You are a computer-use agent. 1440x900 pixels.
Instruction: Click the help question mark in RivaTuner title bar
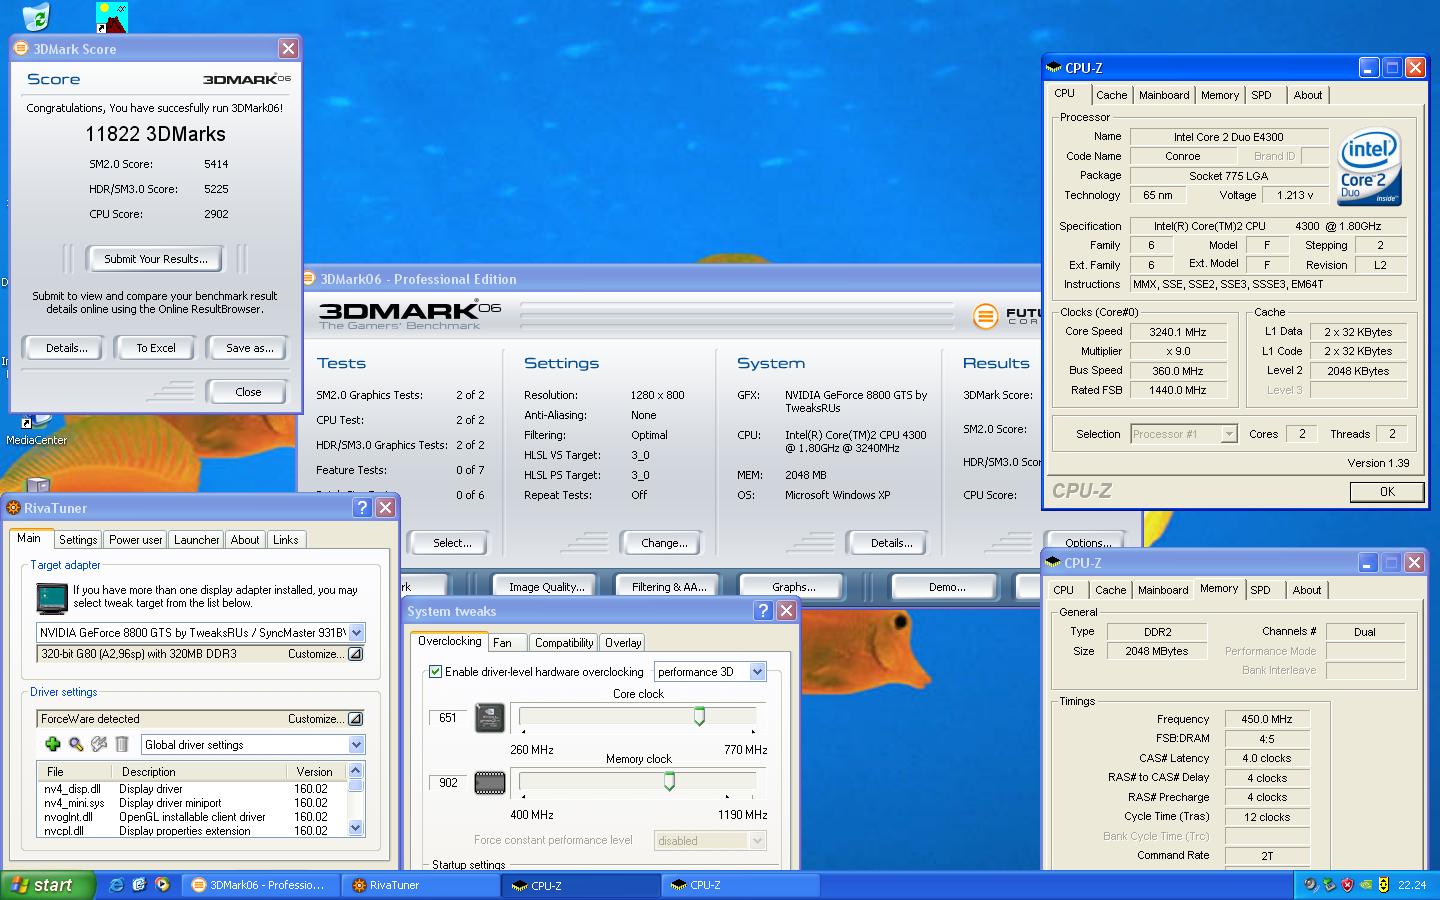[363, 508]
